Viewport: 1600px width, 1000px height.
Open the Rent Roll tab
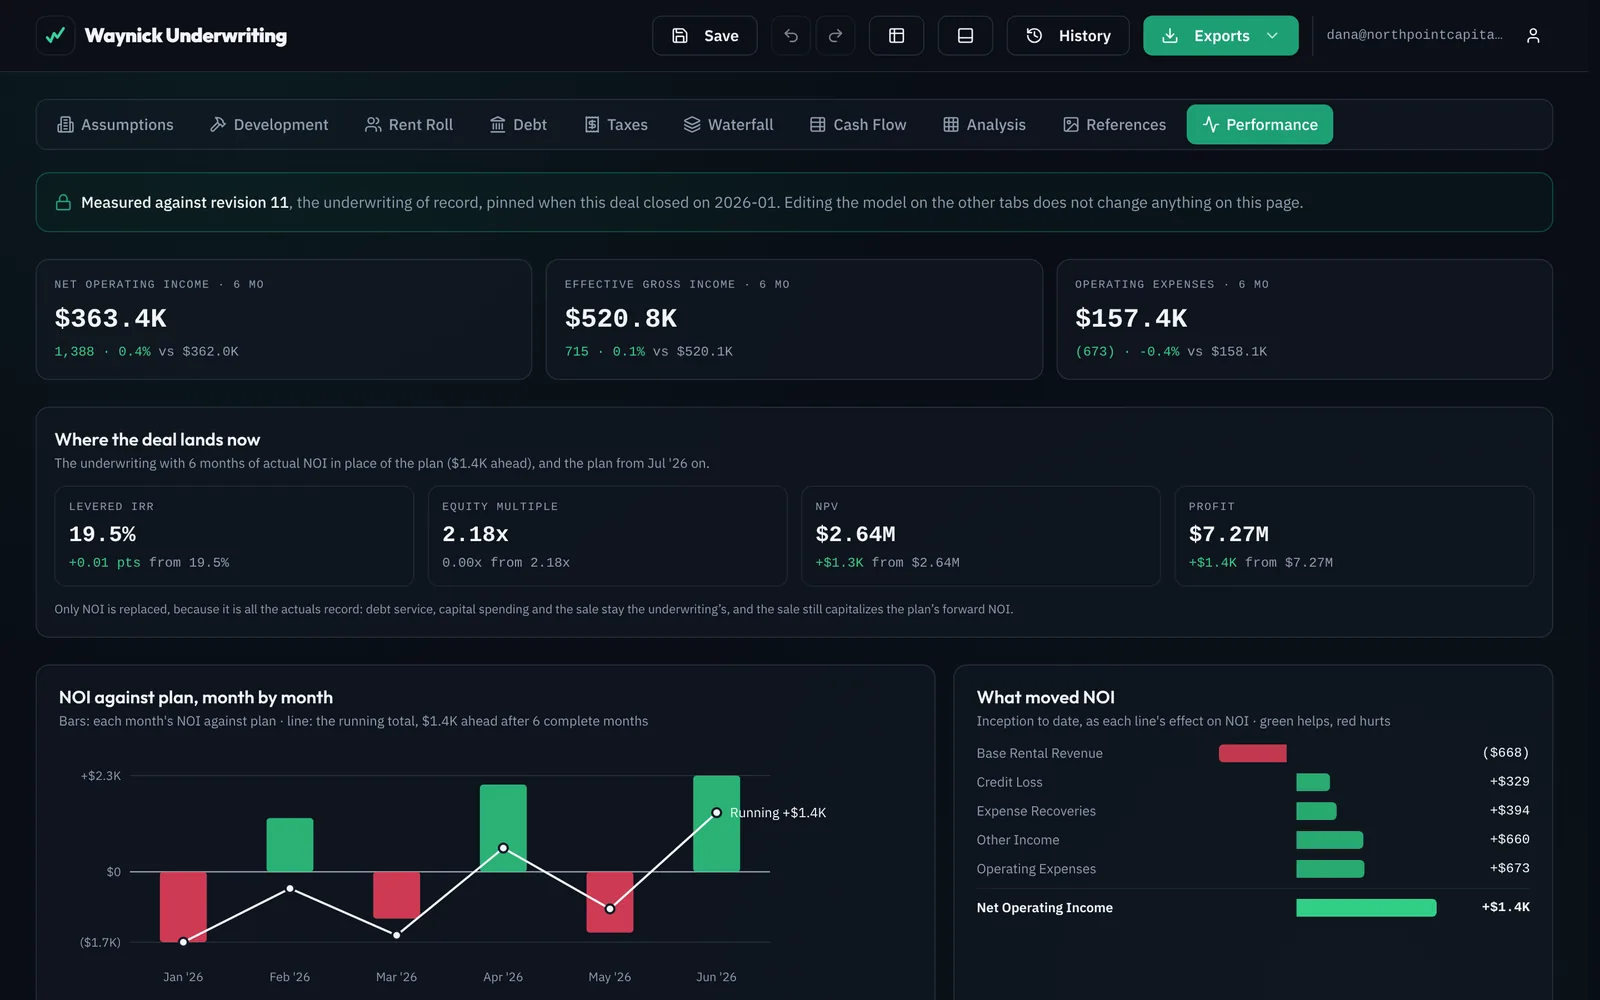click(x=409, y=124)
